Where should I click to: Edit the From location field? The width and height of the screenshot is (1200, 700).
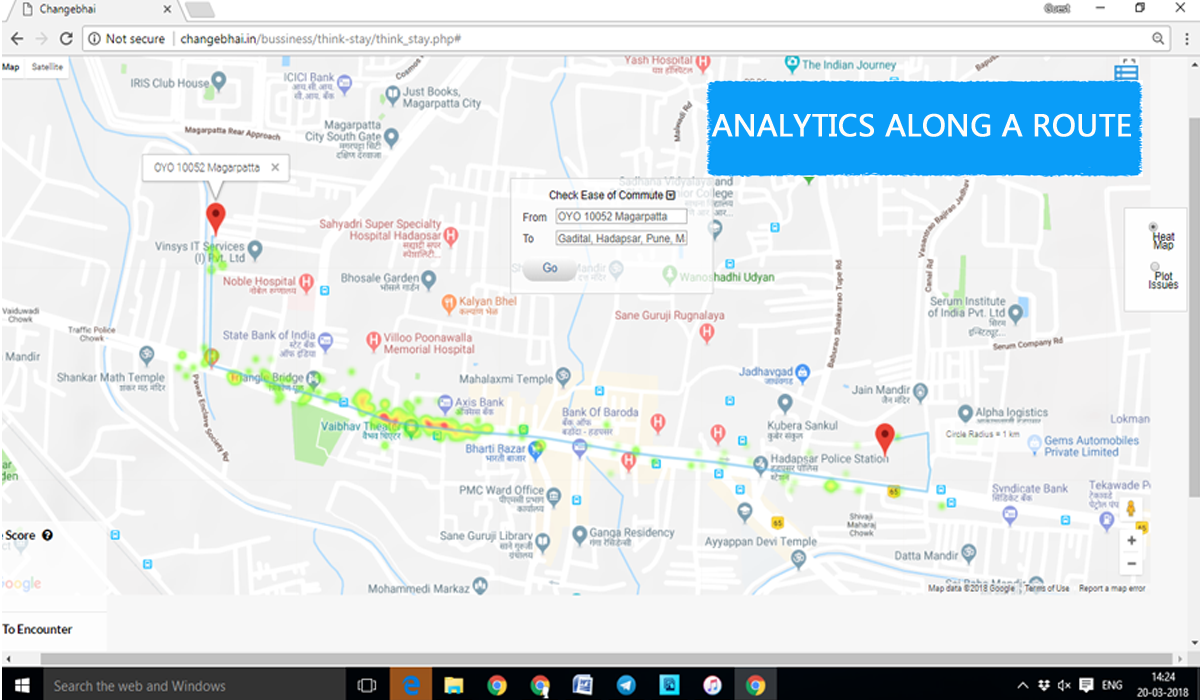(x=622, y=216)
